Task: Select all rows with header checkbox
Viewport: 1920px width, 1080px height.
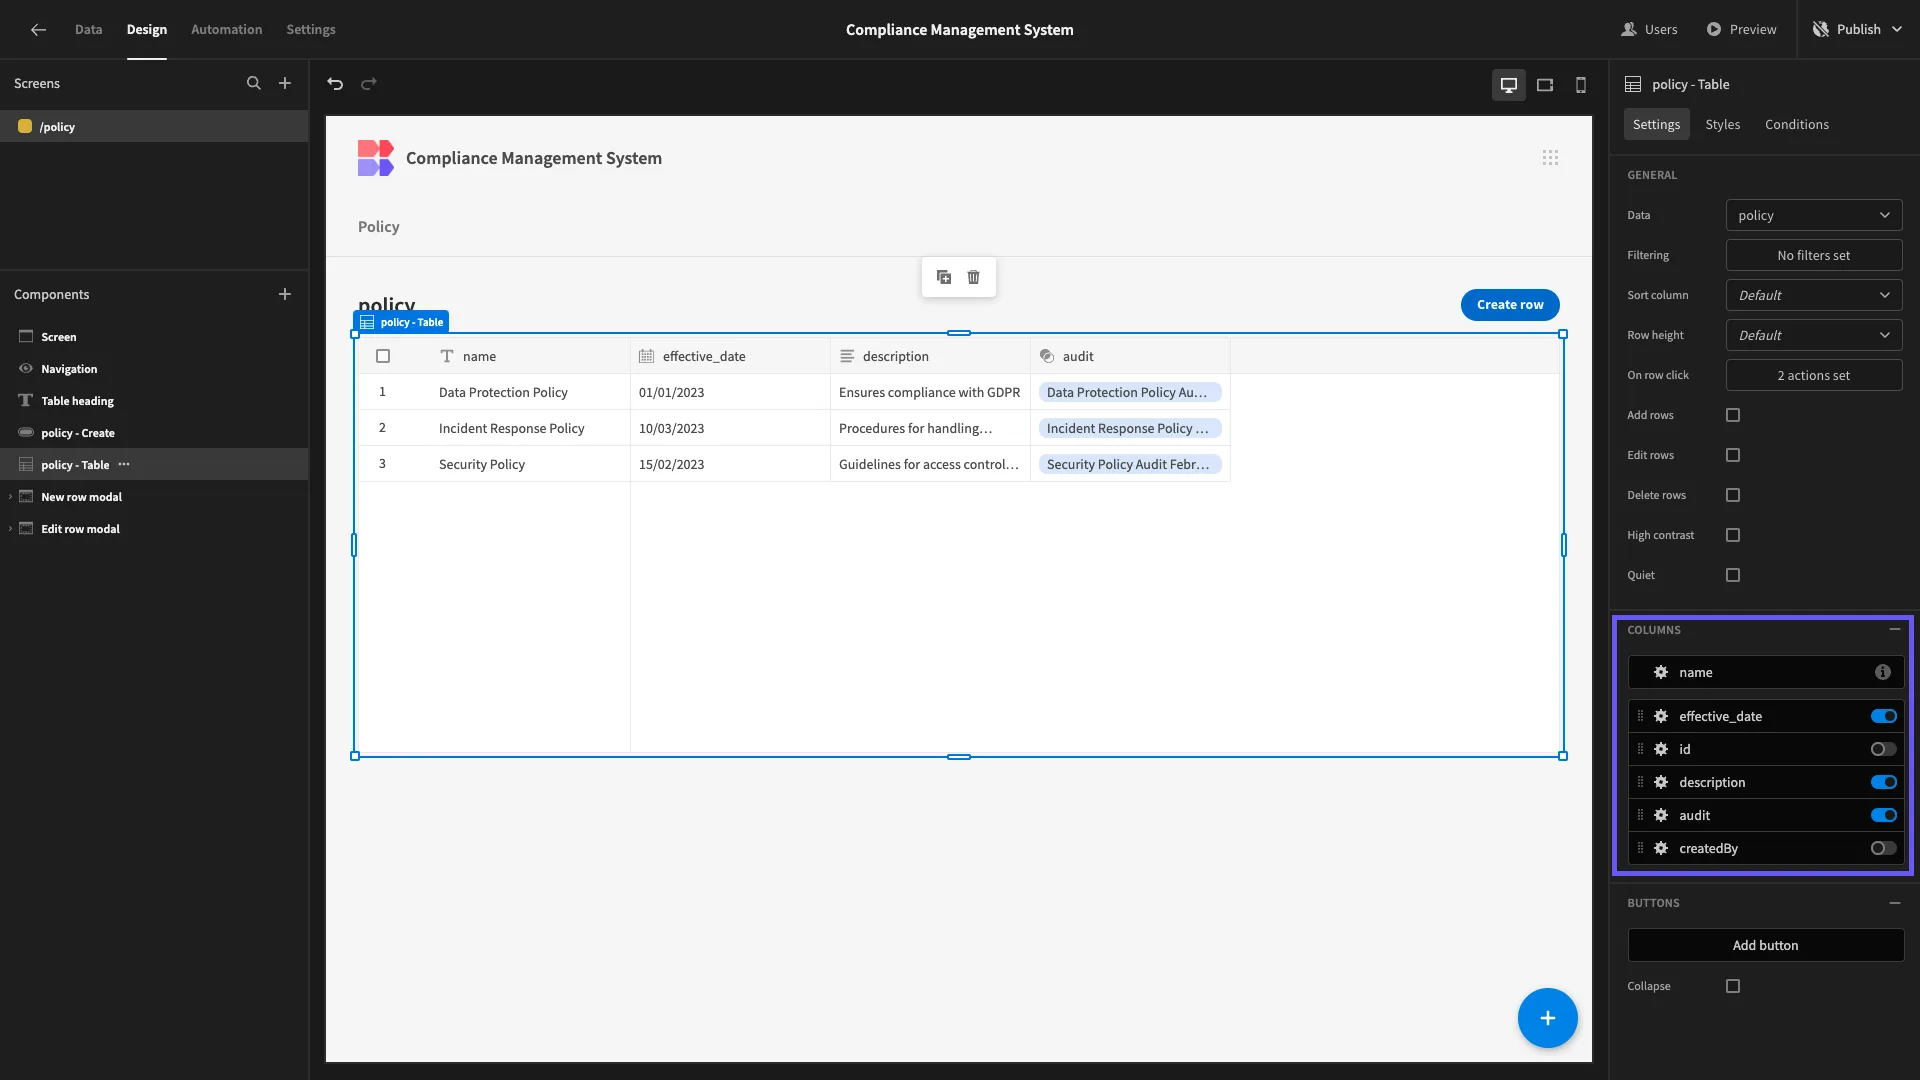Action: (x=383, y=356)
